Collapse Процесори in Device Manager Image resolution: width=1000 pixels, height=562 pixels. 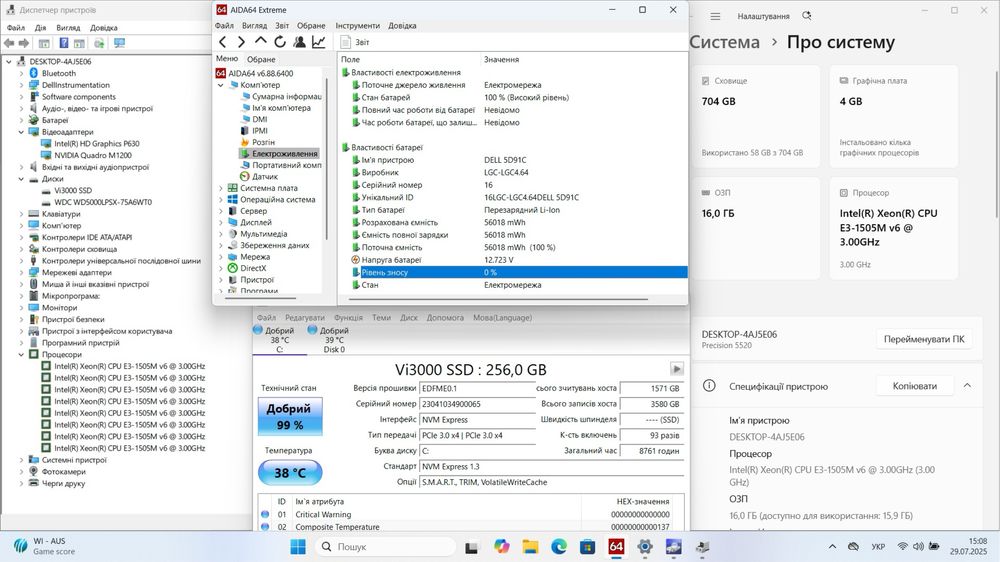(x=21, y=355)
